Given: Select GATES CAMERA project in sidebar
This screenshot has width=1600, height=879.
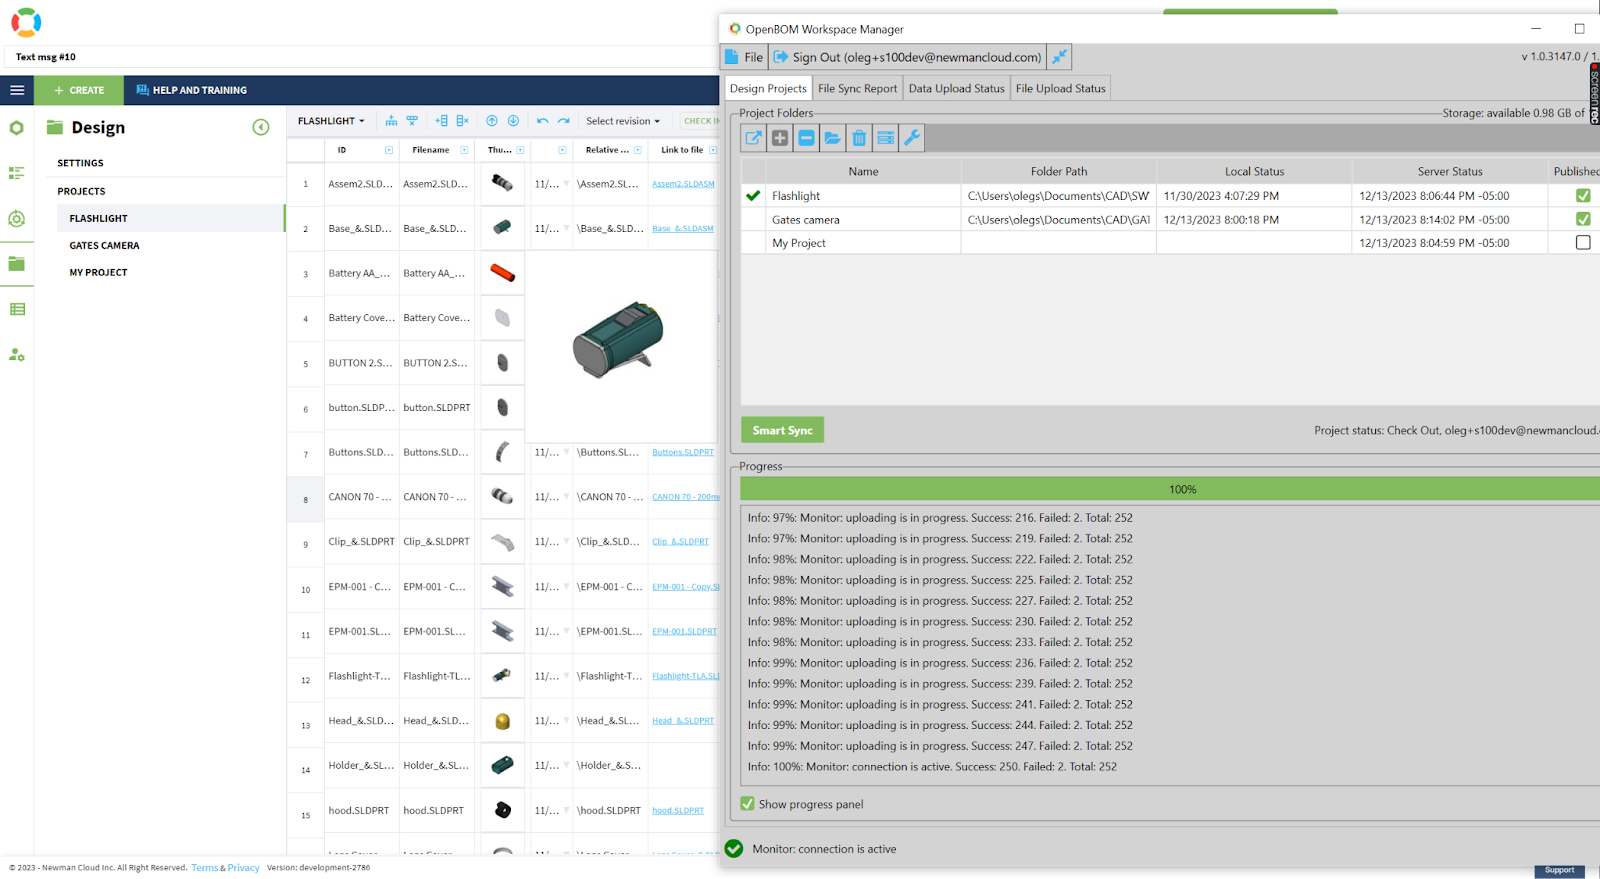Looking at the screenshot, I should (104, 245).
